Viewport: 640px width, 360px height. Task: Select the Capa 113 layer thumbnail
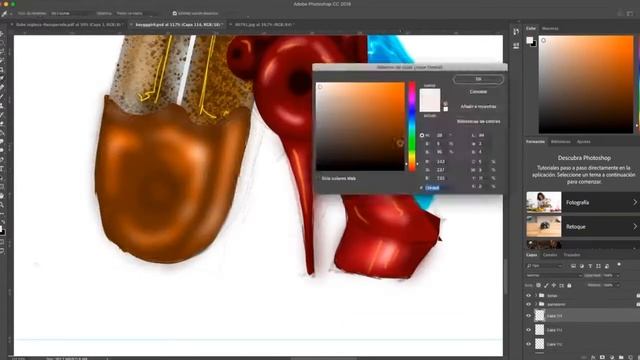(540, 330)
